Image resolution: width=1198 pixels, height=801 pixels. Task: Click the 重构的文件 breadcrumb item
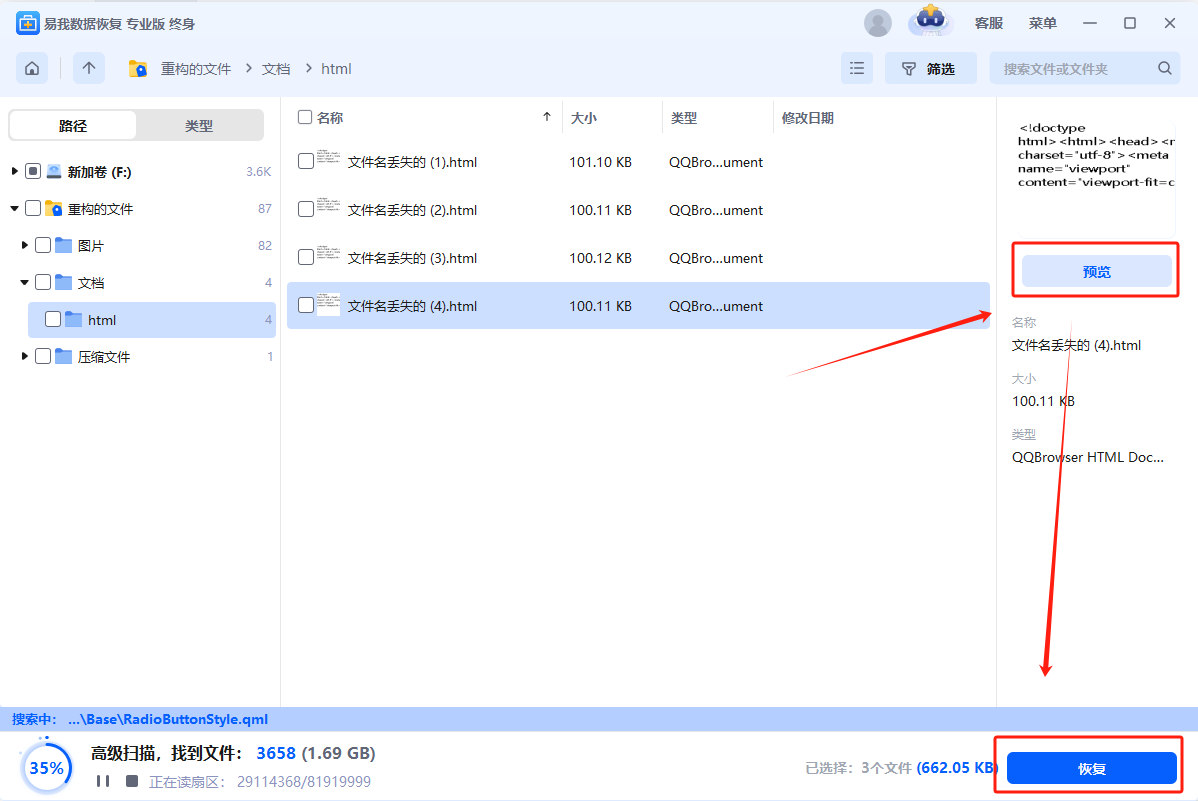(x=196, y=69)
